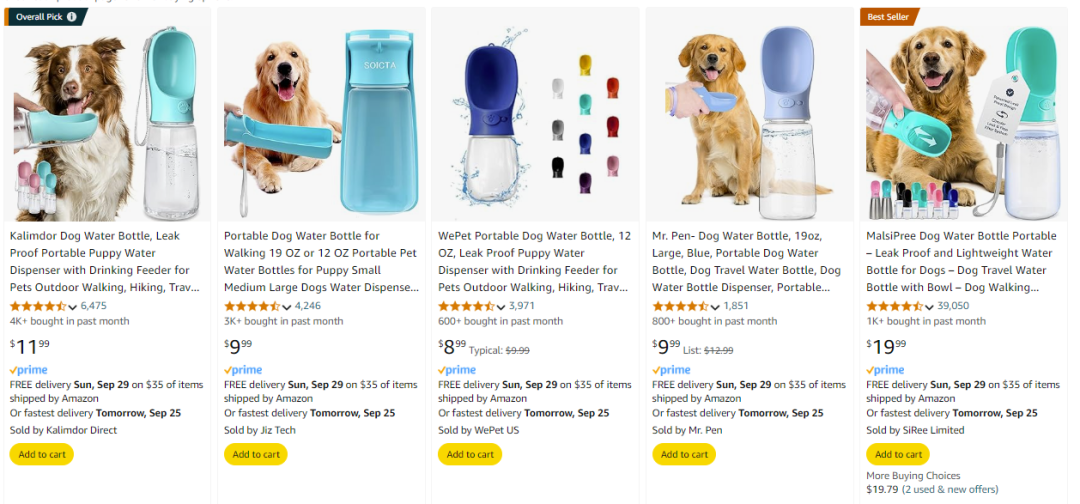Open the 2 used & new offers link
Screen dimensions: 1080x504
tap(950, 489)
